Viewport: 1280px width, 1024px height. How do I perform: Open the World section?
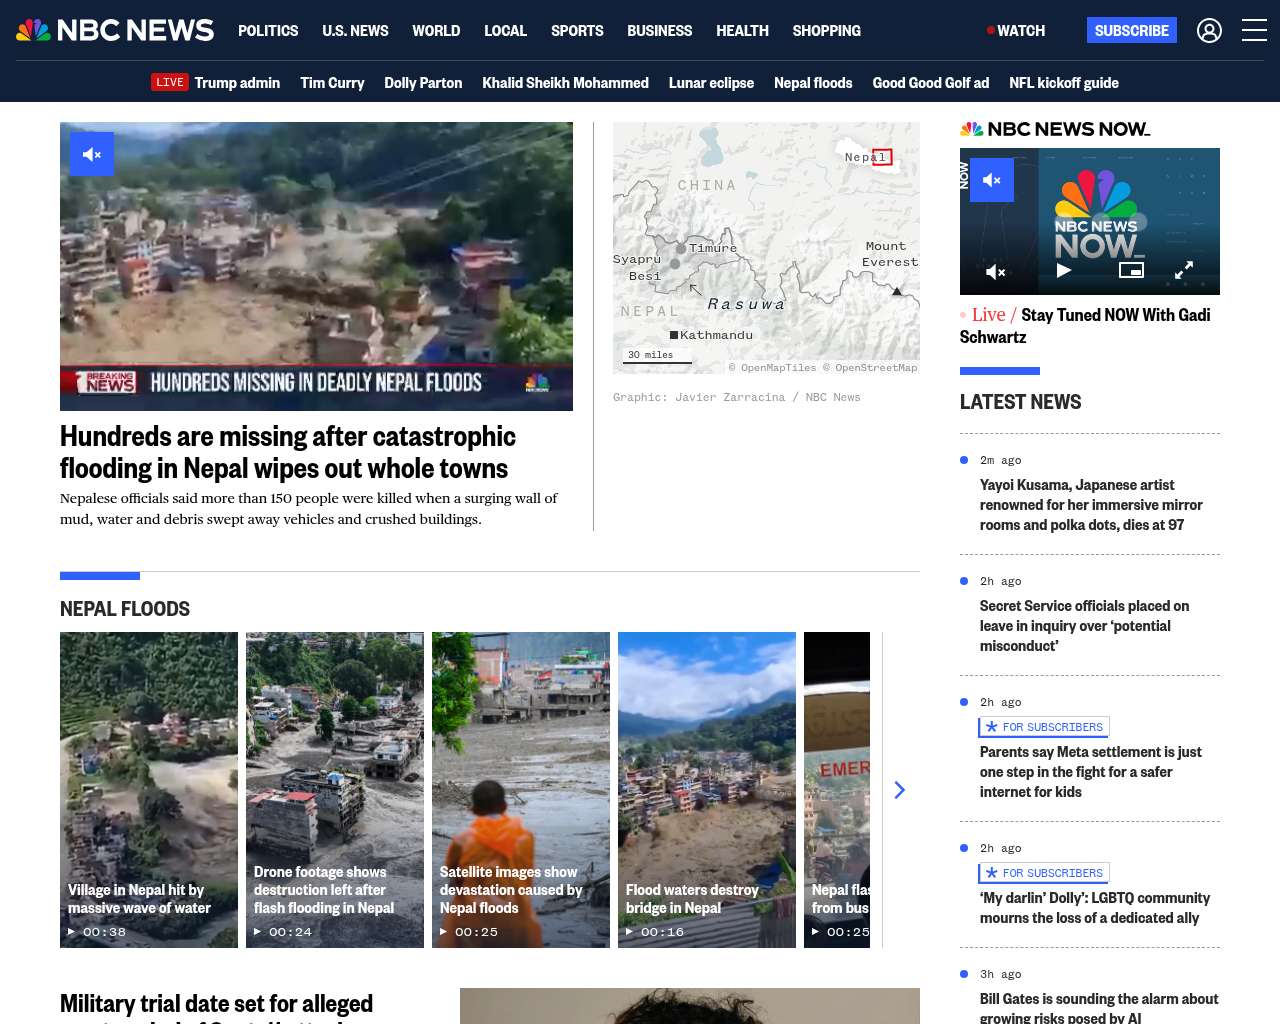(436, 31)
